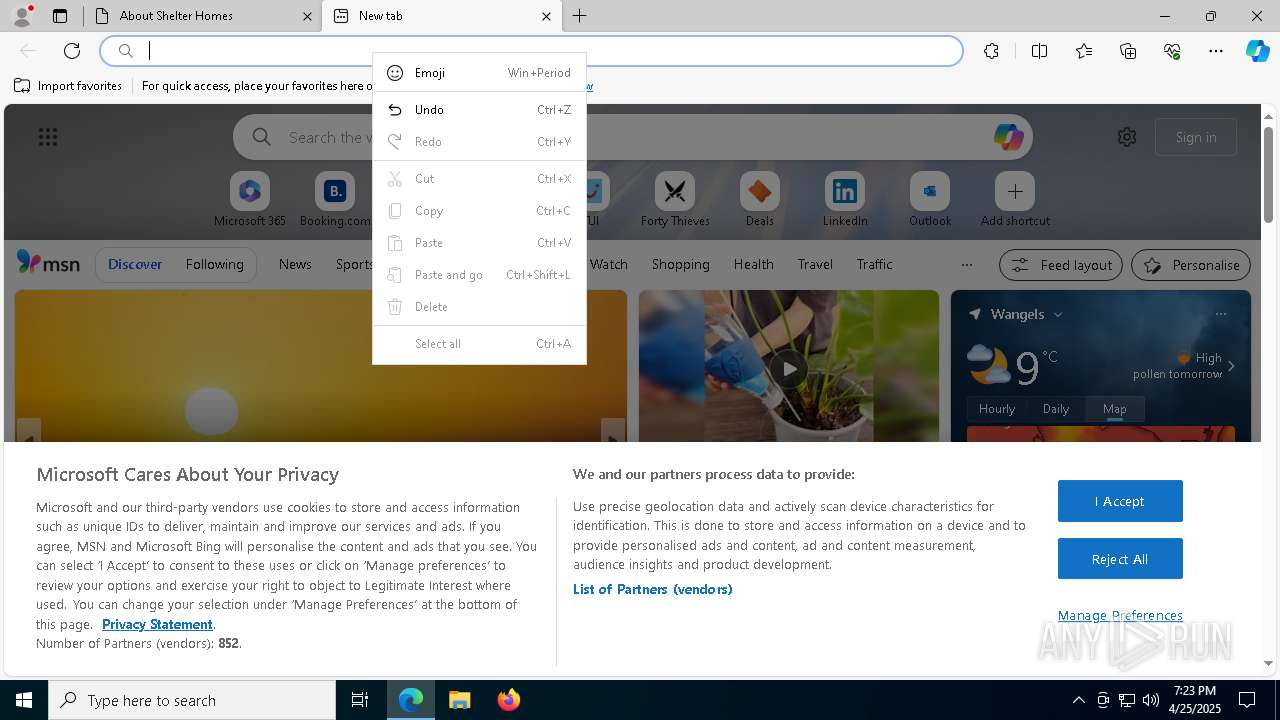This screenshot has width=1280, height=720.
Task: Open the Feed layout options
Action: [x=1061, y=265]
